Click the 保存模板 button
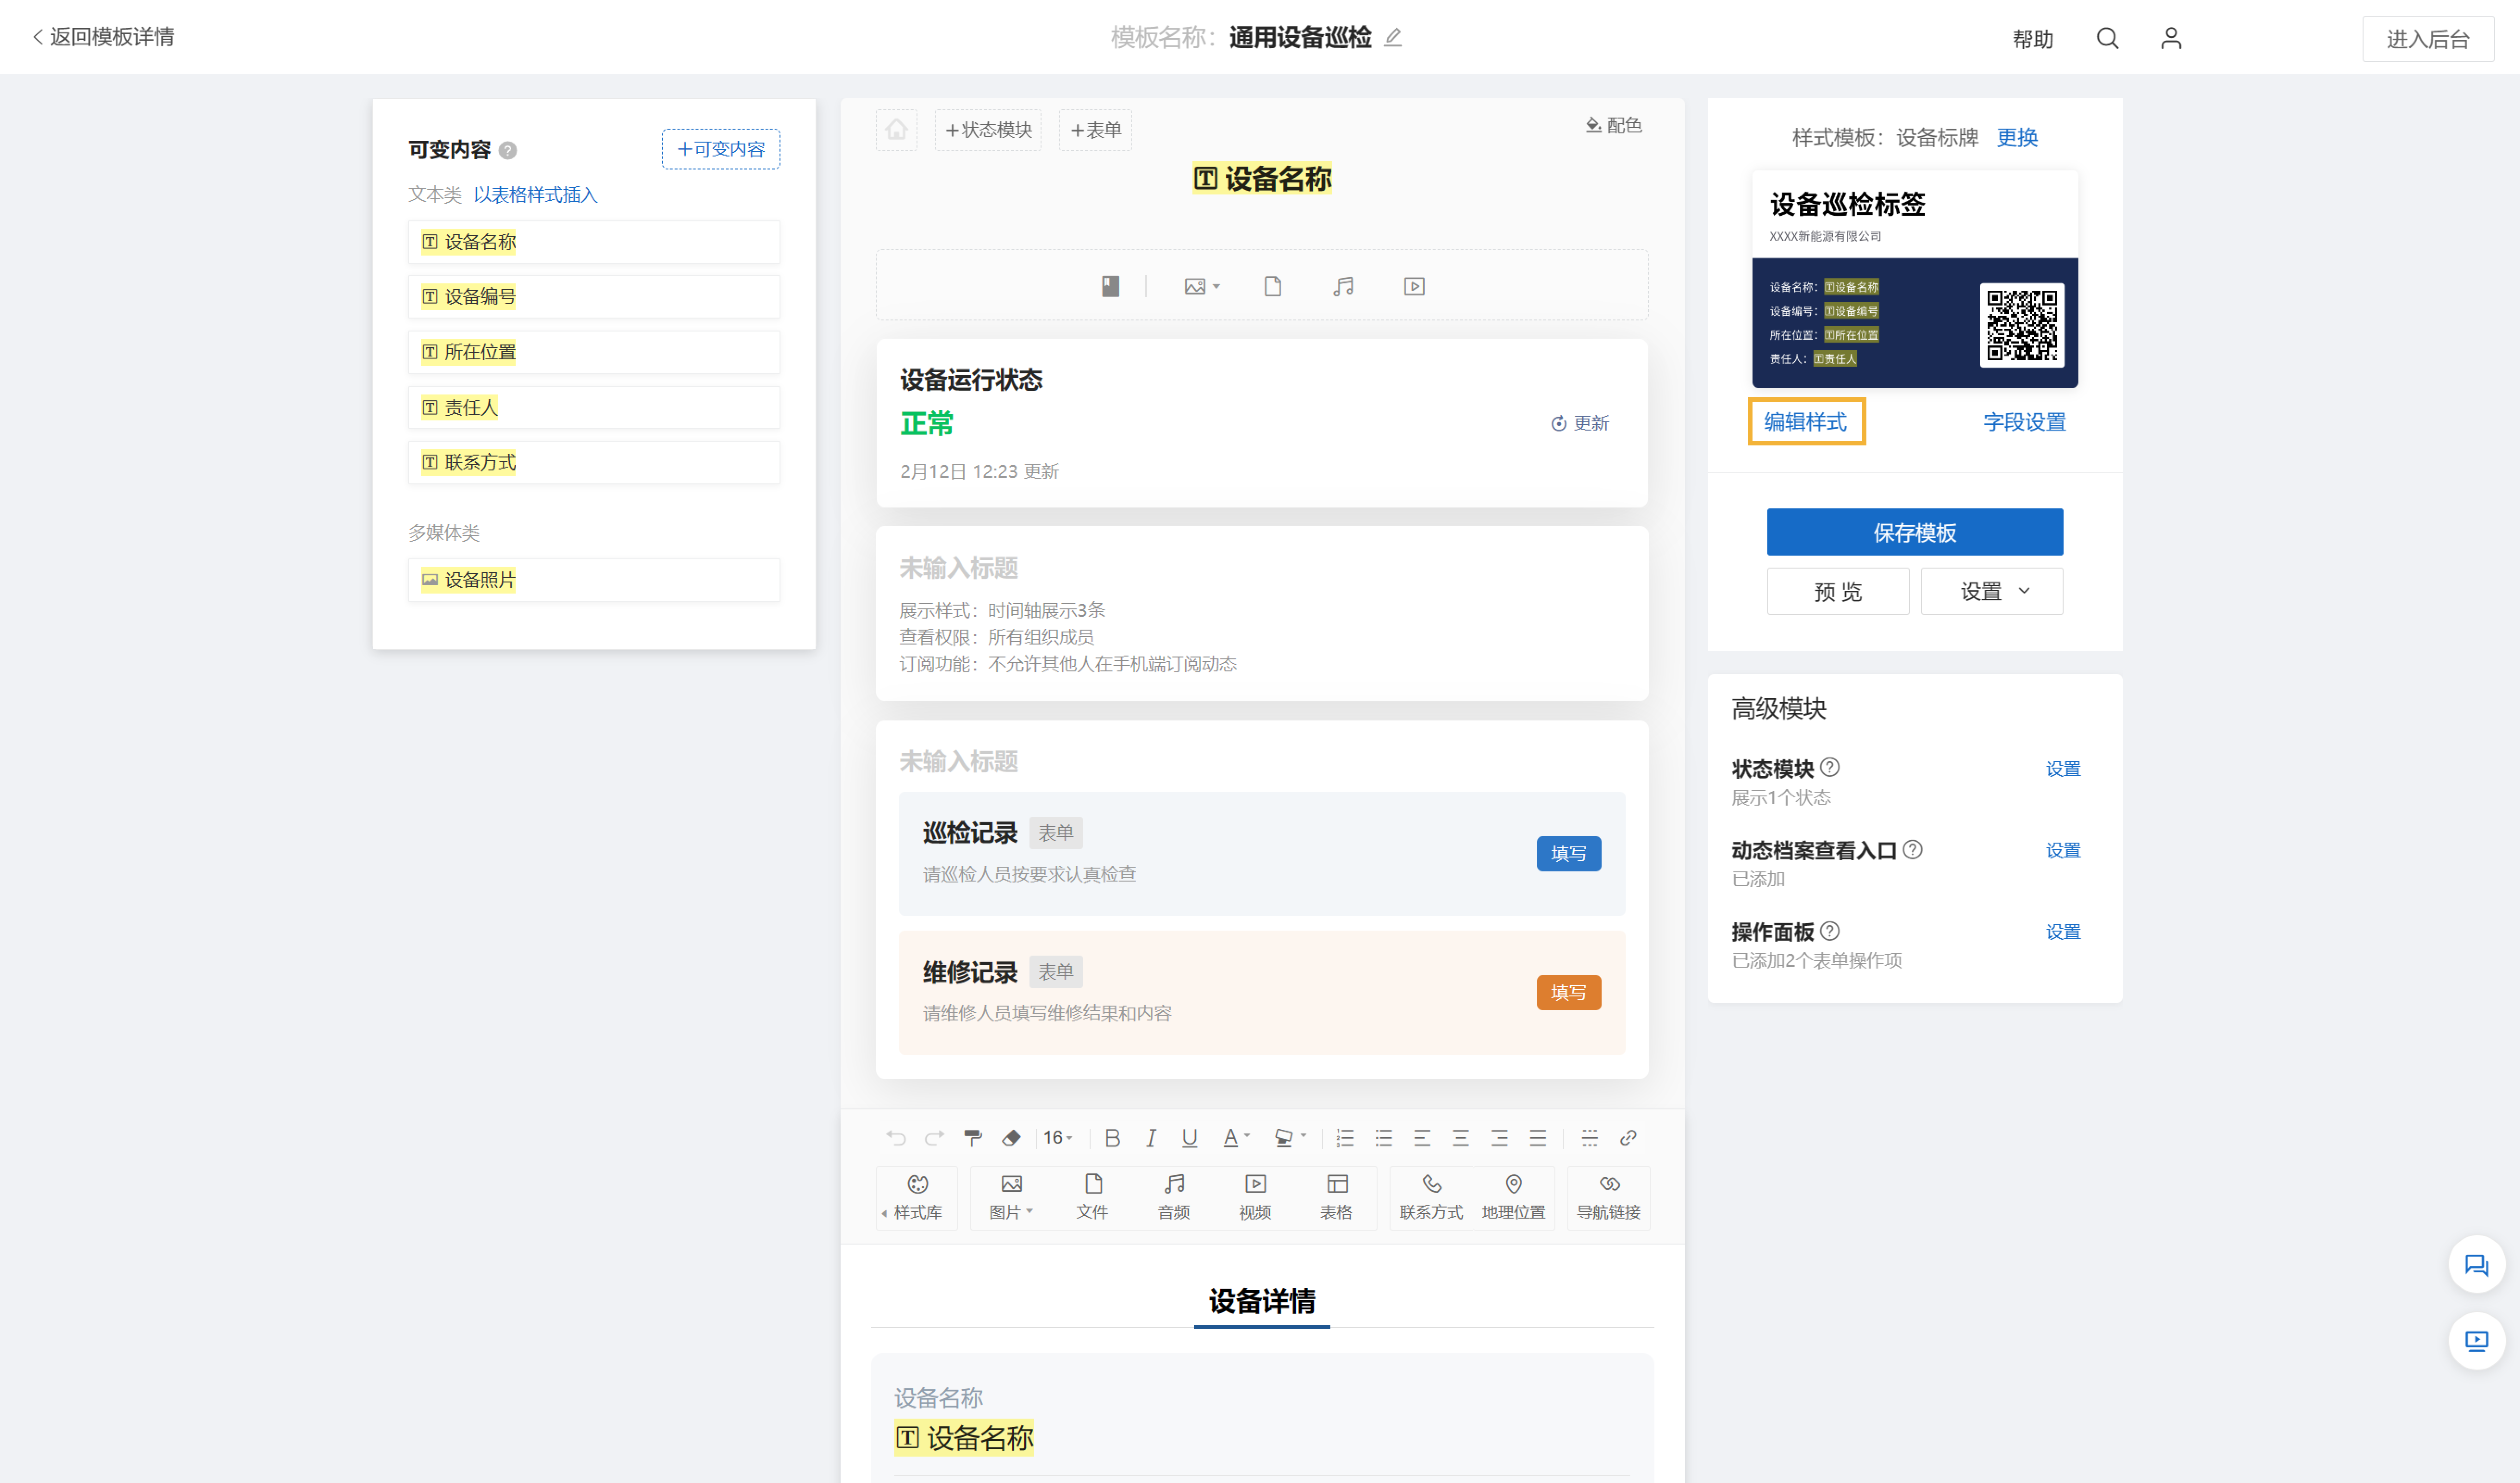Screen dimensions: 2520x1483 [1914, 532]
